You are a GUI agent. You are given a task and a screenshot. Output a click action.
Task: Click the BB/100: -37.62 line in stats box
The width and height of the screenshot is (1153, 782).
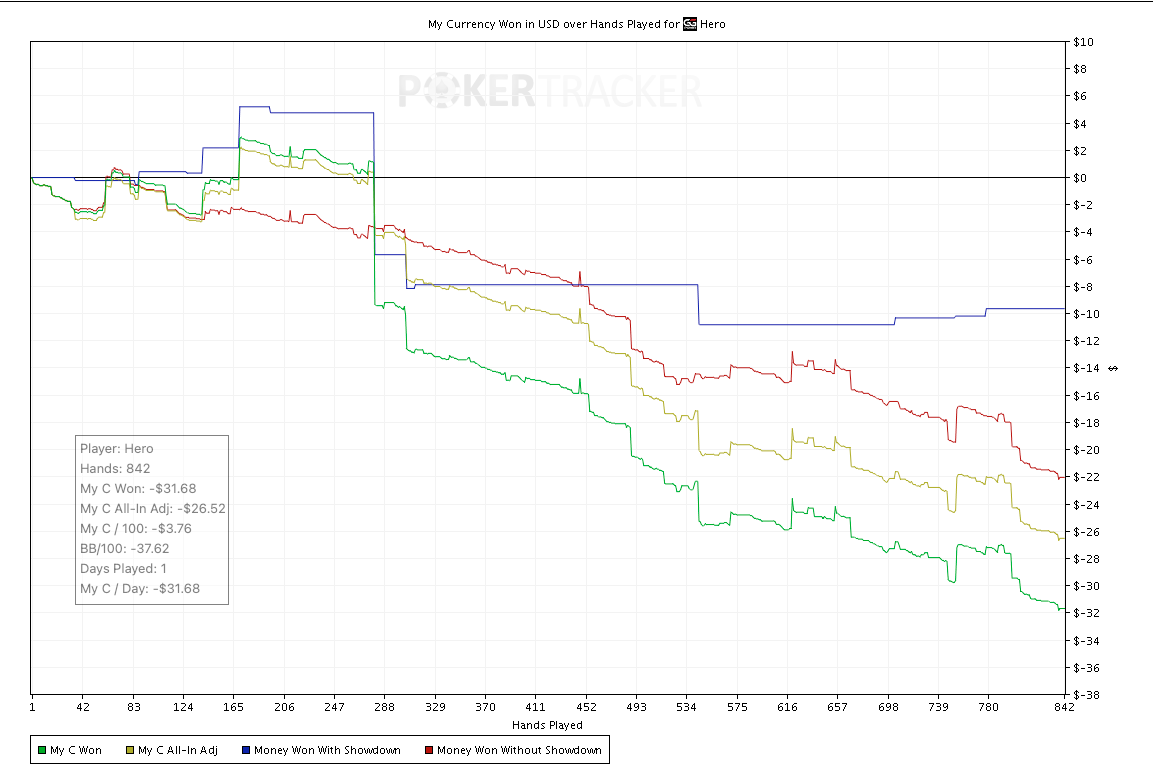pos(124,548)
